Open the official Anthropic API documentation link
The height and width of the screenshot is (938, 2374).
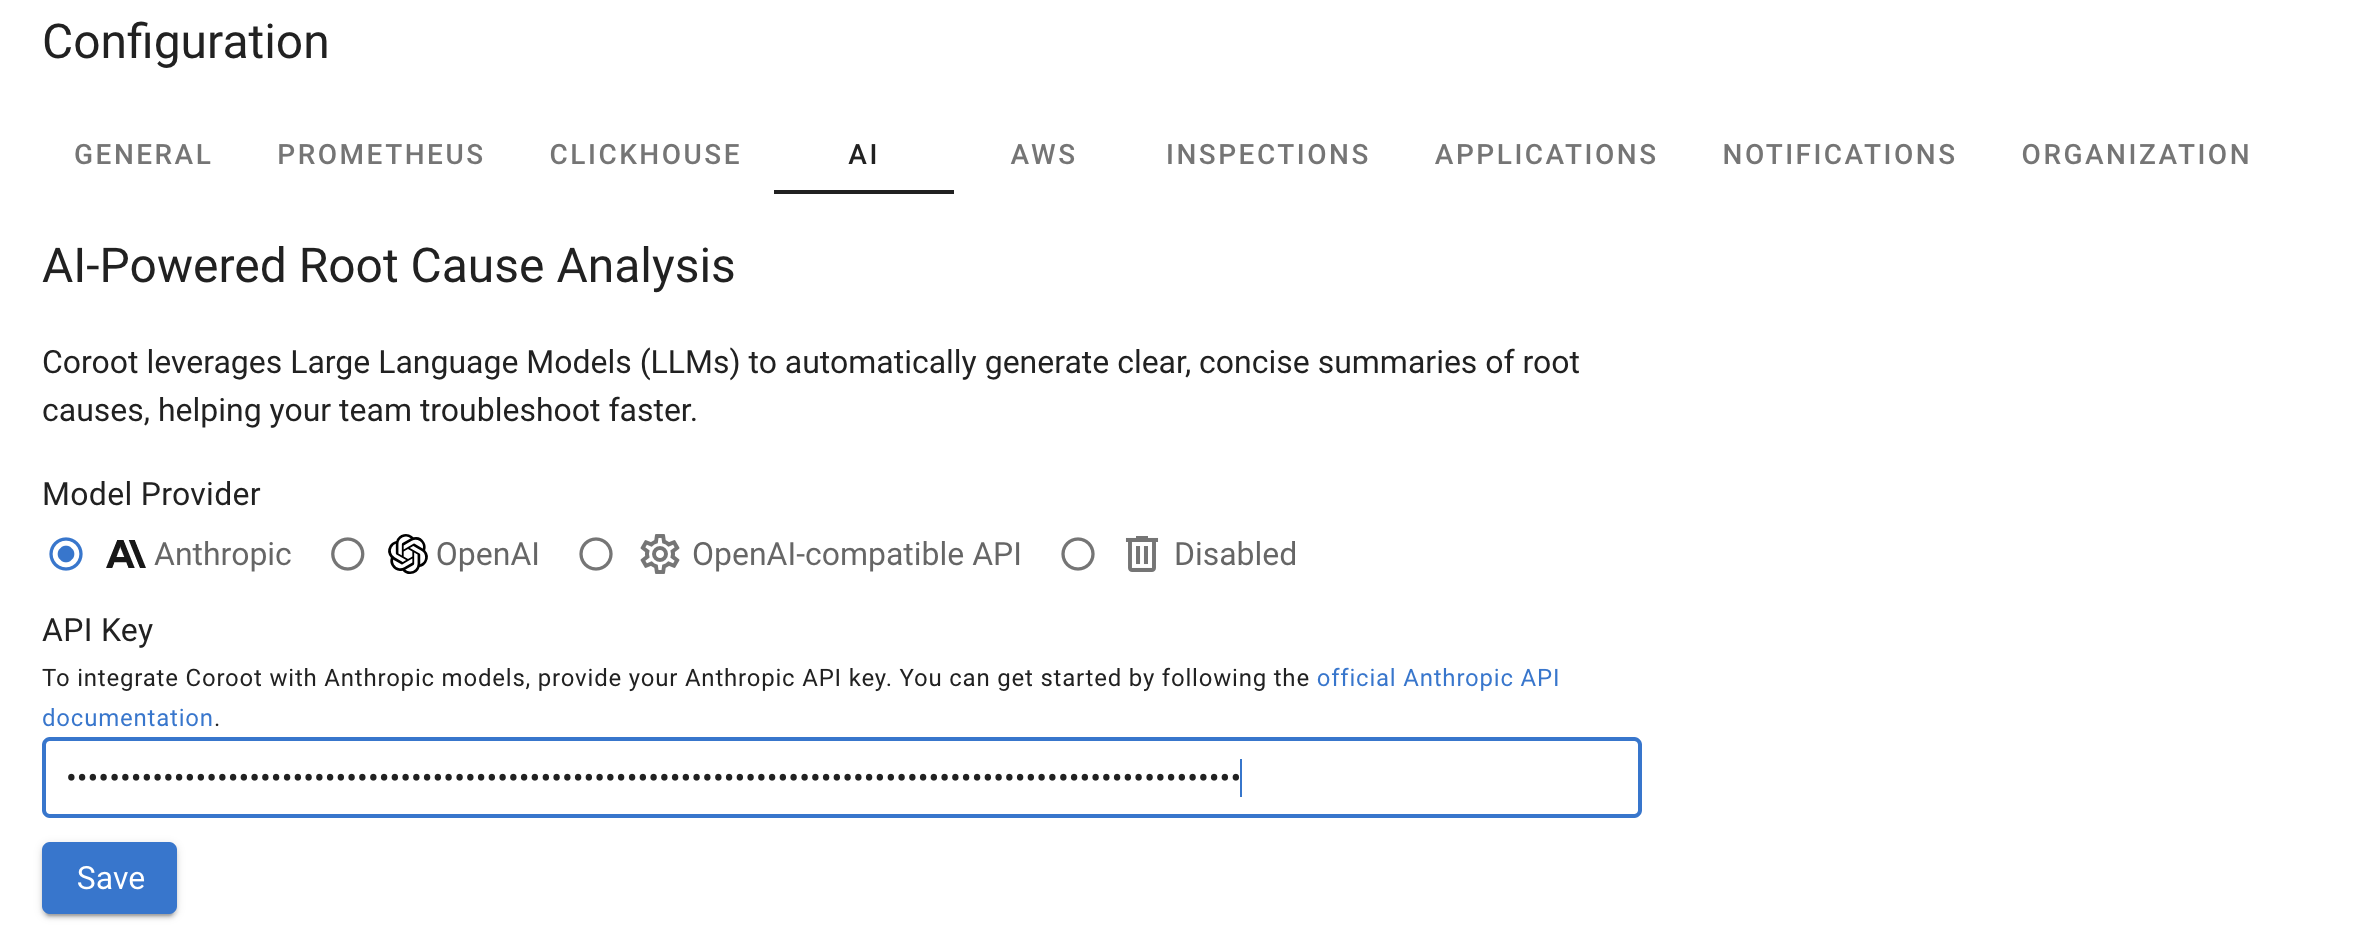click(1437, 678)
